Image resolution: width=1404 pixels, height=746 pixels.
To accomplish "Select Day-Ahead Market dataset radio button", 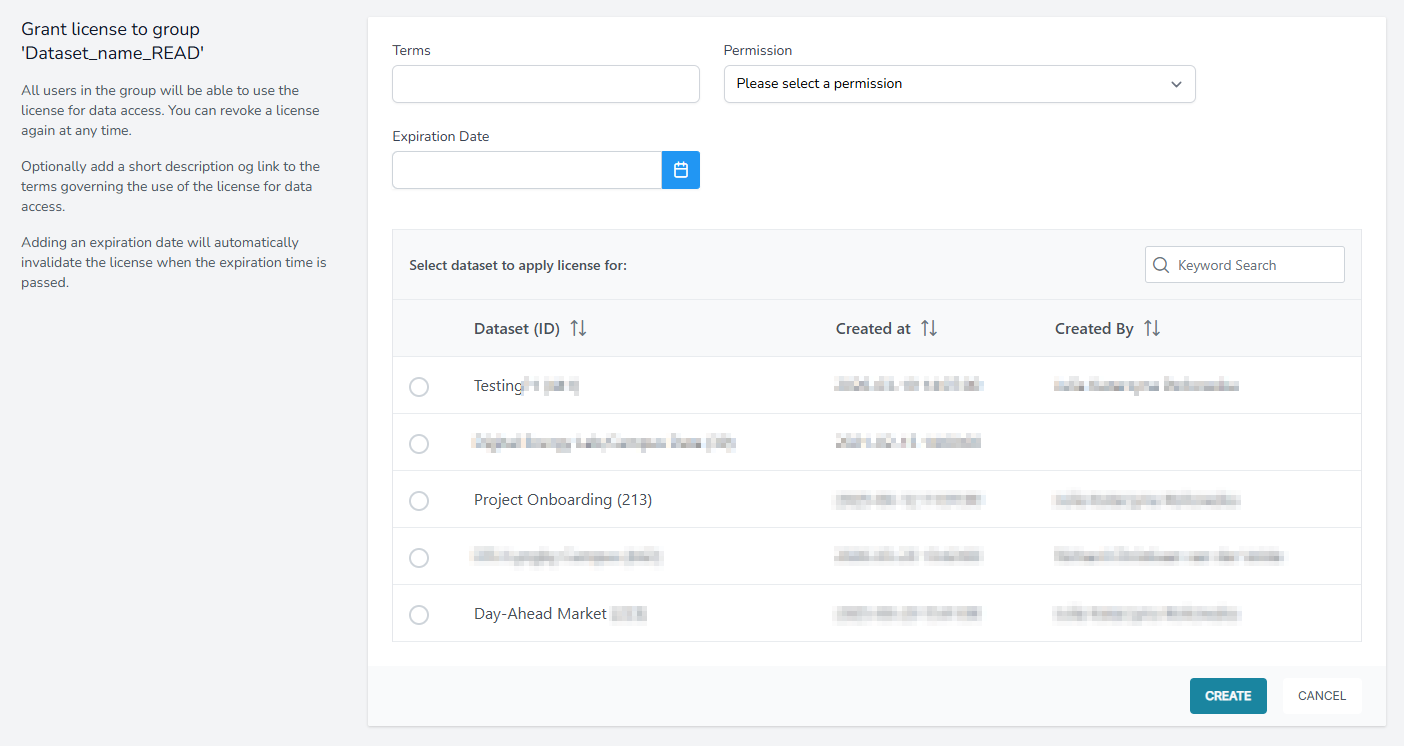I will point(419,615).
